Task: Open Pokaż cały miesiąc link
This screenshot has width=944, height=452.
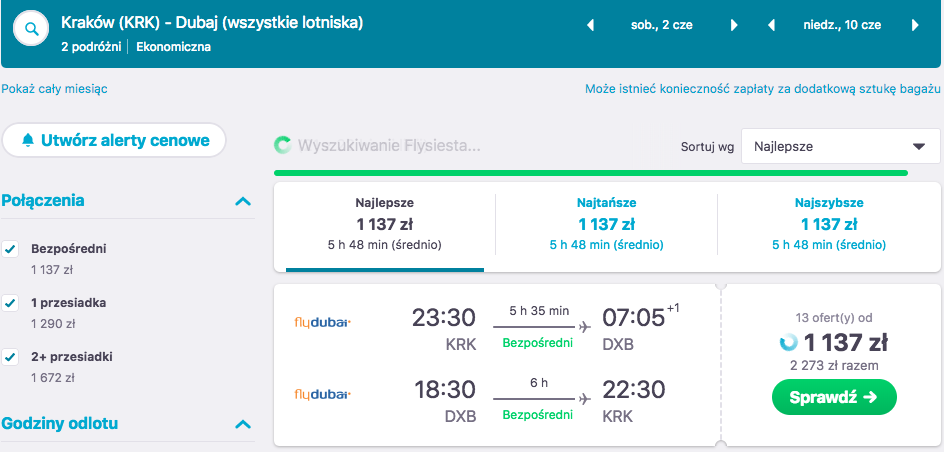Action: tap(54, 89)
